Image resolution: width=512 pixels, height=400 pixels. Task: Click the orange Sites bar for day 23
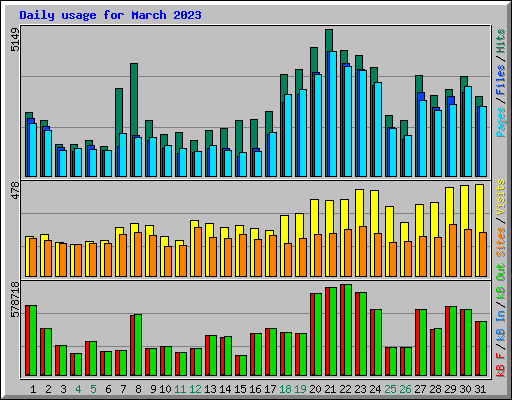tap(363, 251)
